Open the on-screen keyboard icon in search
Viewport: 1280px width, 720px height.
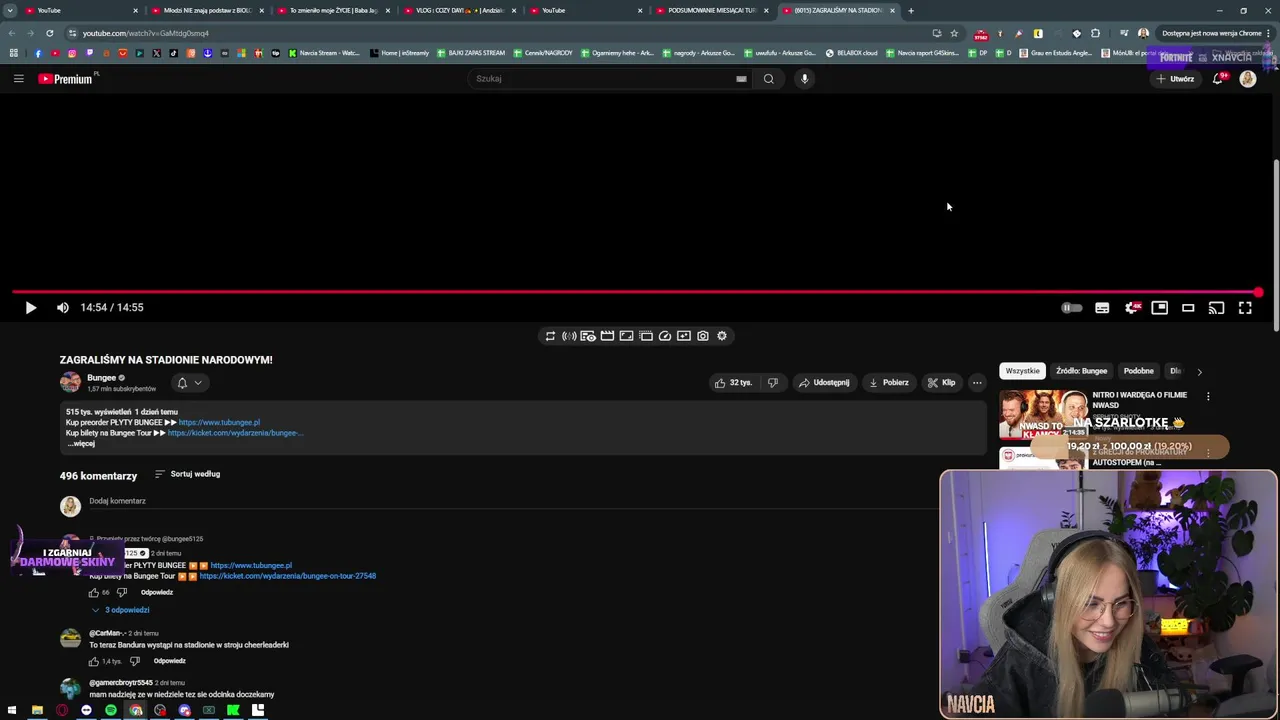point(741,79)
